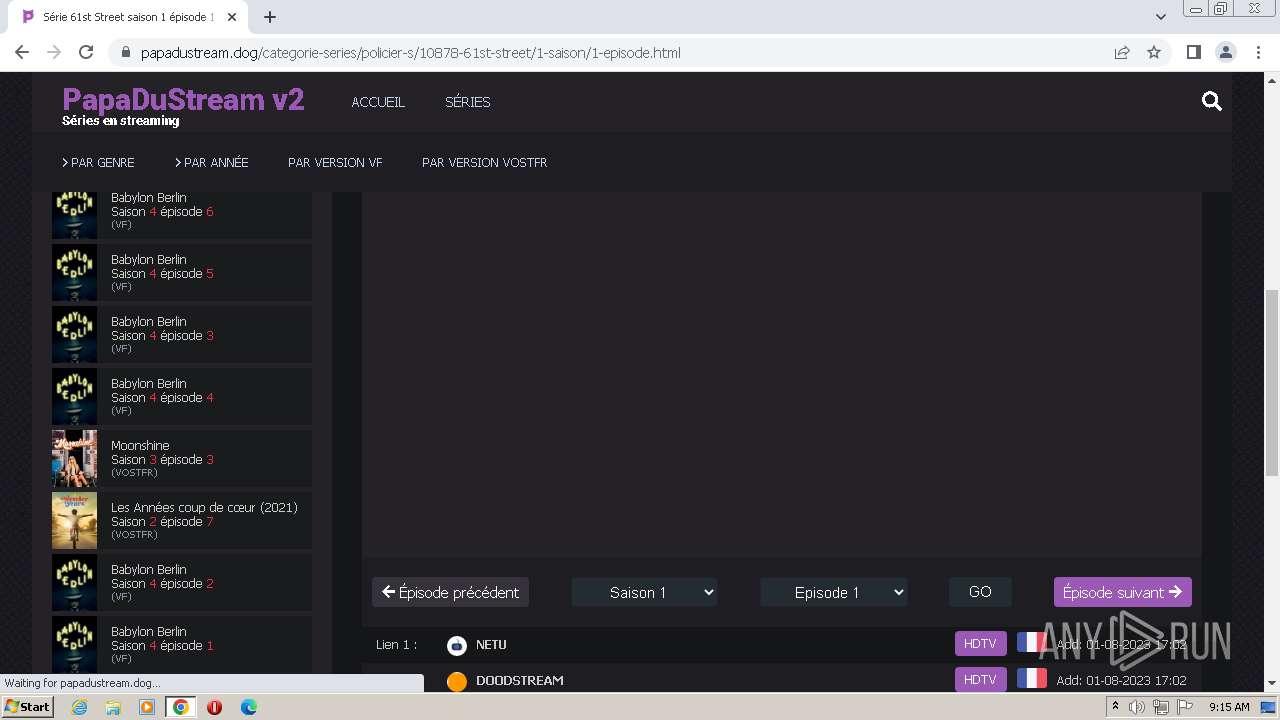Screen dimensions: 1280x720
Task: Open the SÉRIES menu item
Action: coord(467,102)
